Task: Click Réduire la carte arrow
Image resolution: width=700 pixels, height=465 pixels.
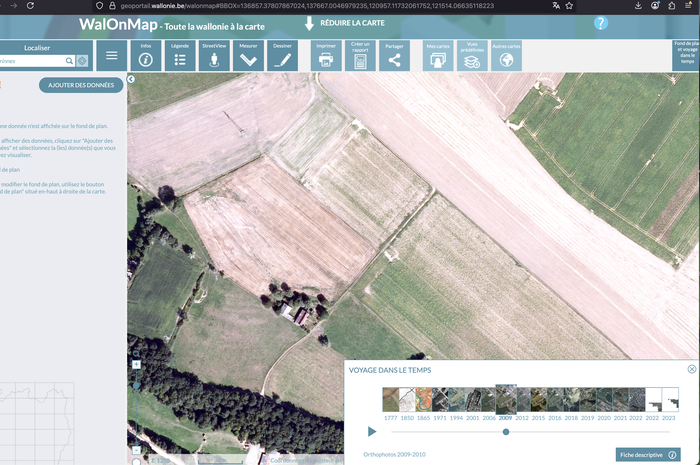Action: [309, 22]
